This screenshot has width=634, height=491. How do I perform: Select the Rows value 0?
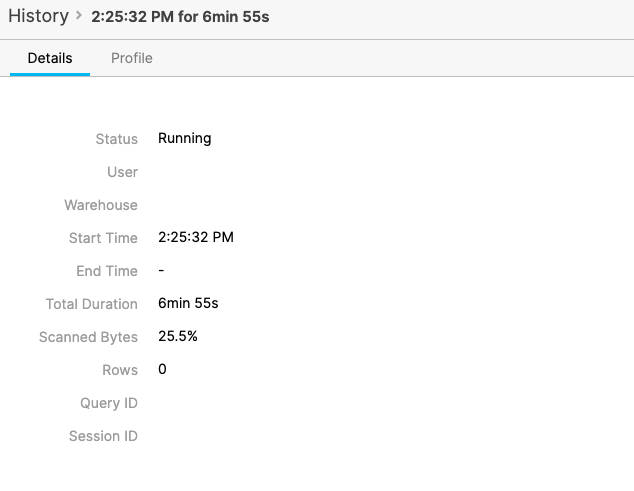tap(162, 369)
